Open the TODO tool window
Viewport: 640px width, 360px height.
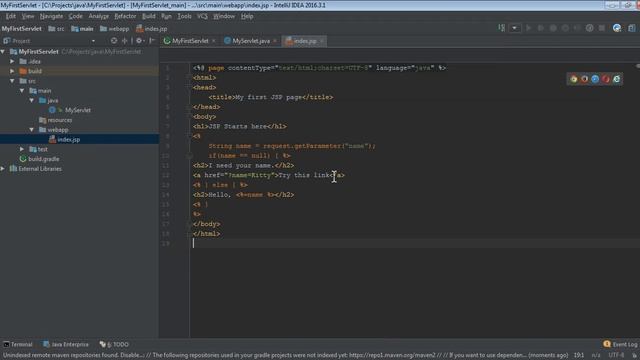[x=114, y=344]
